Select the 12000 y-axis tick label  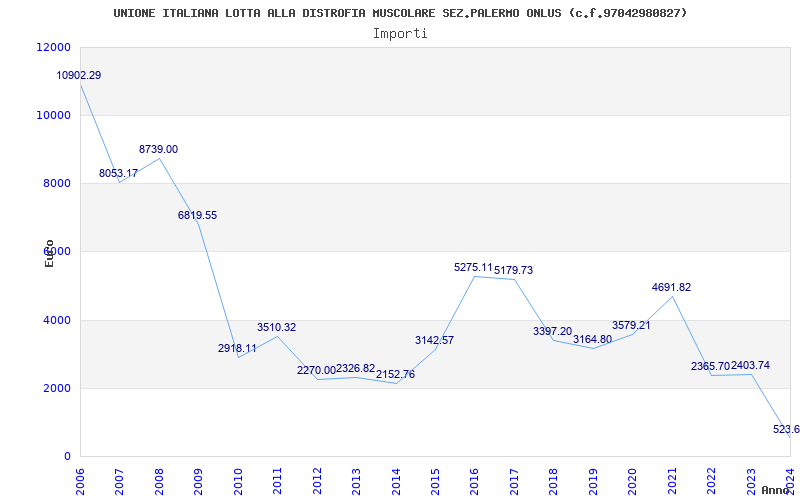(53, 47)
